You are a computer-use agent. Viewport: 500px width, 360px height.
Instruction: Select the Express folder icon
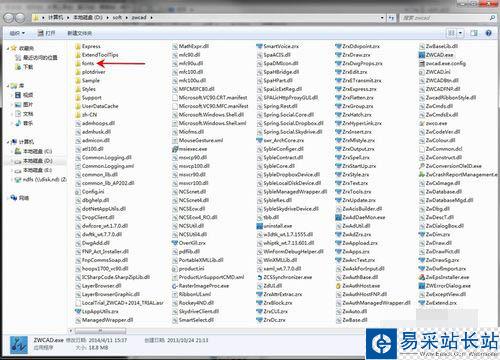click(x=78, y=46)
